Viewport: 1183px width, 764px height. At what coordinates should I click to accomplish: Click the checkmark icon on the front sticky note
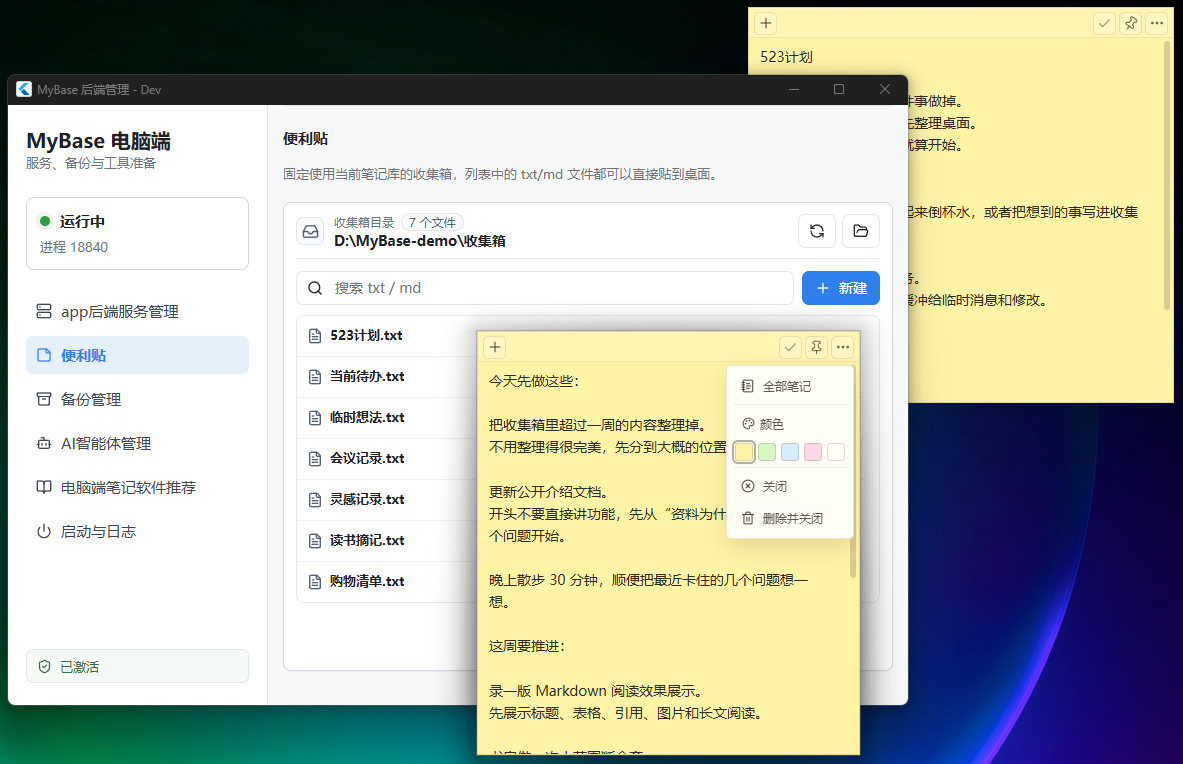coord(790,347)
